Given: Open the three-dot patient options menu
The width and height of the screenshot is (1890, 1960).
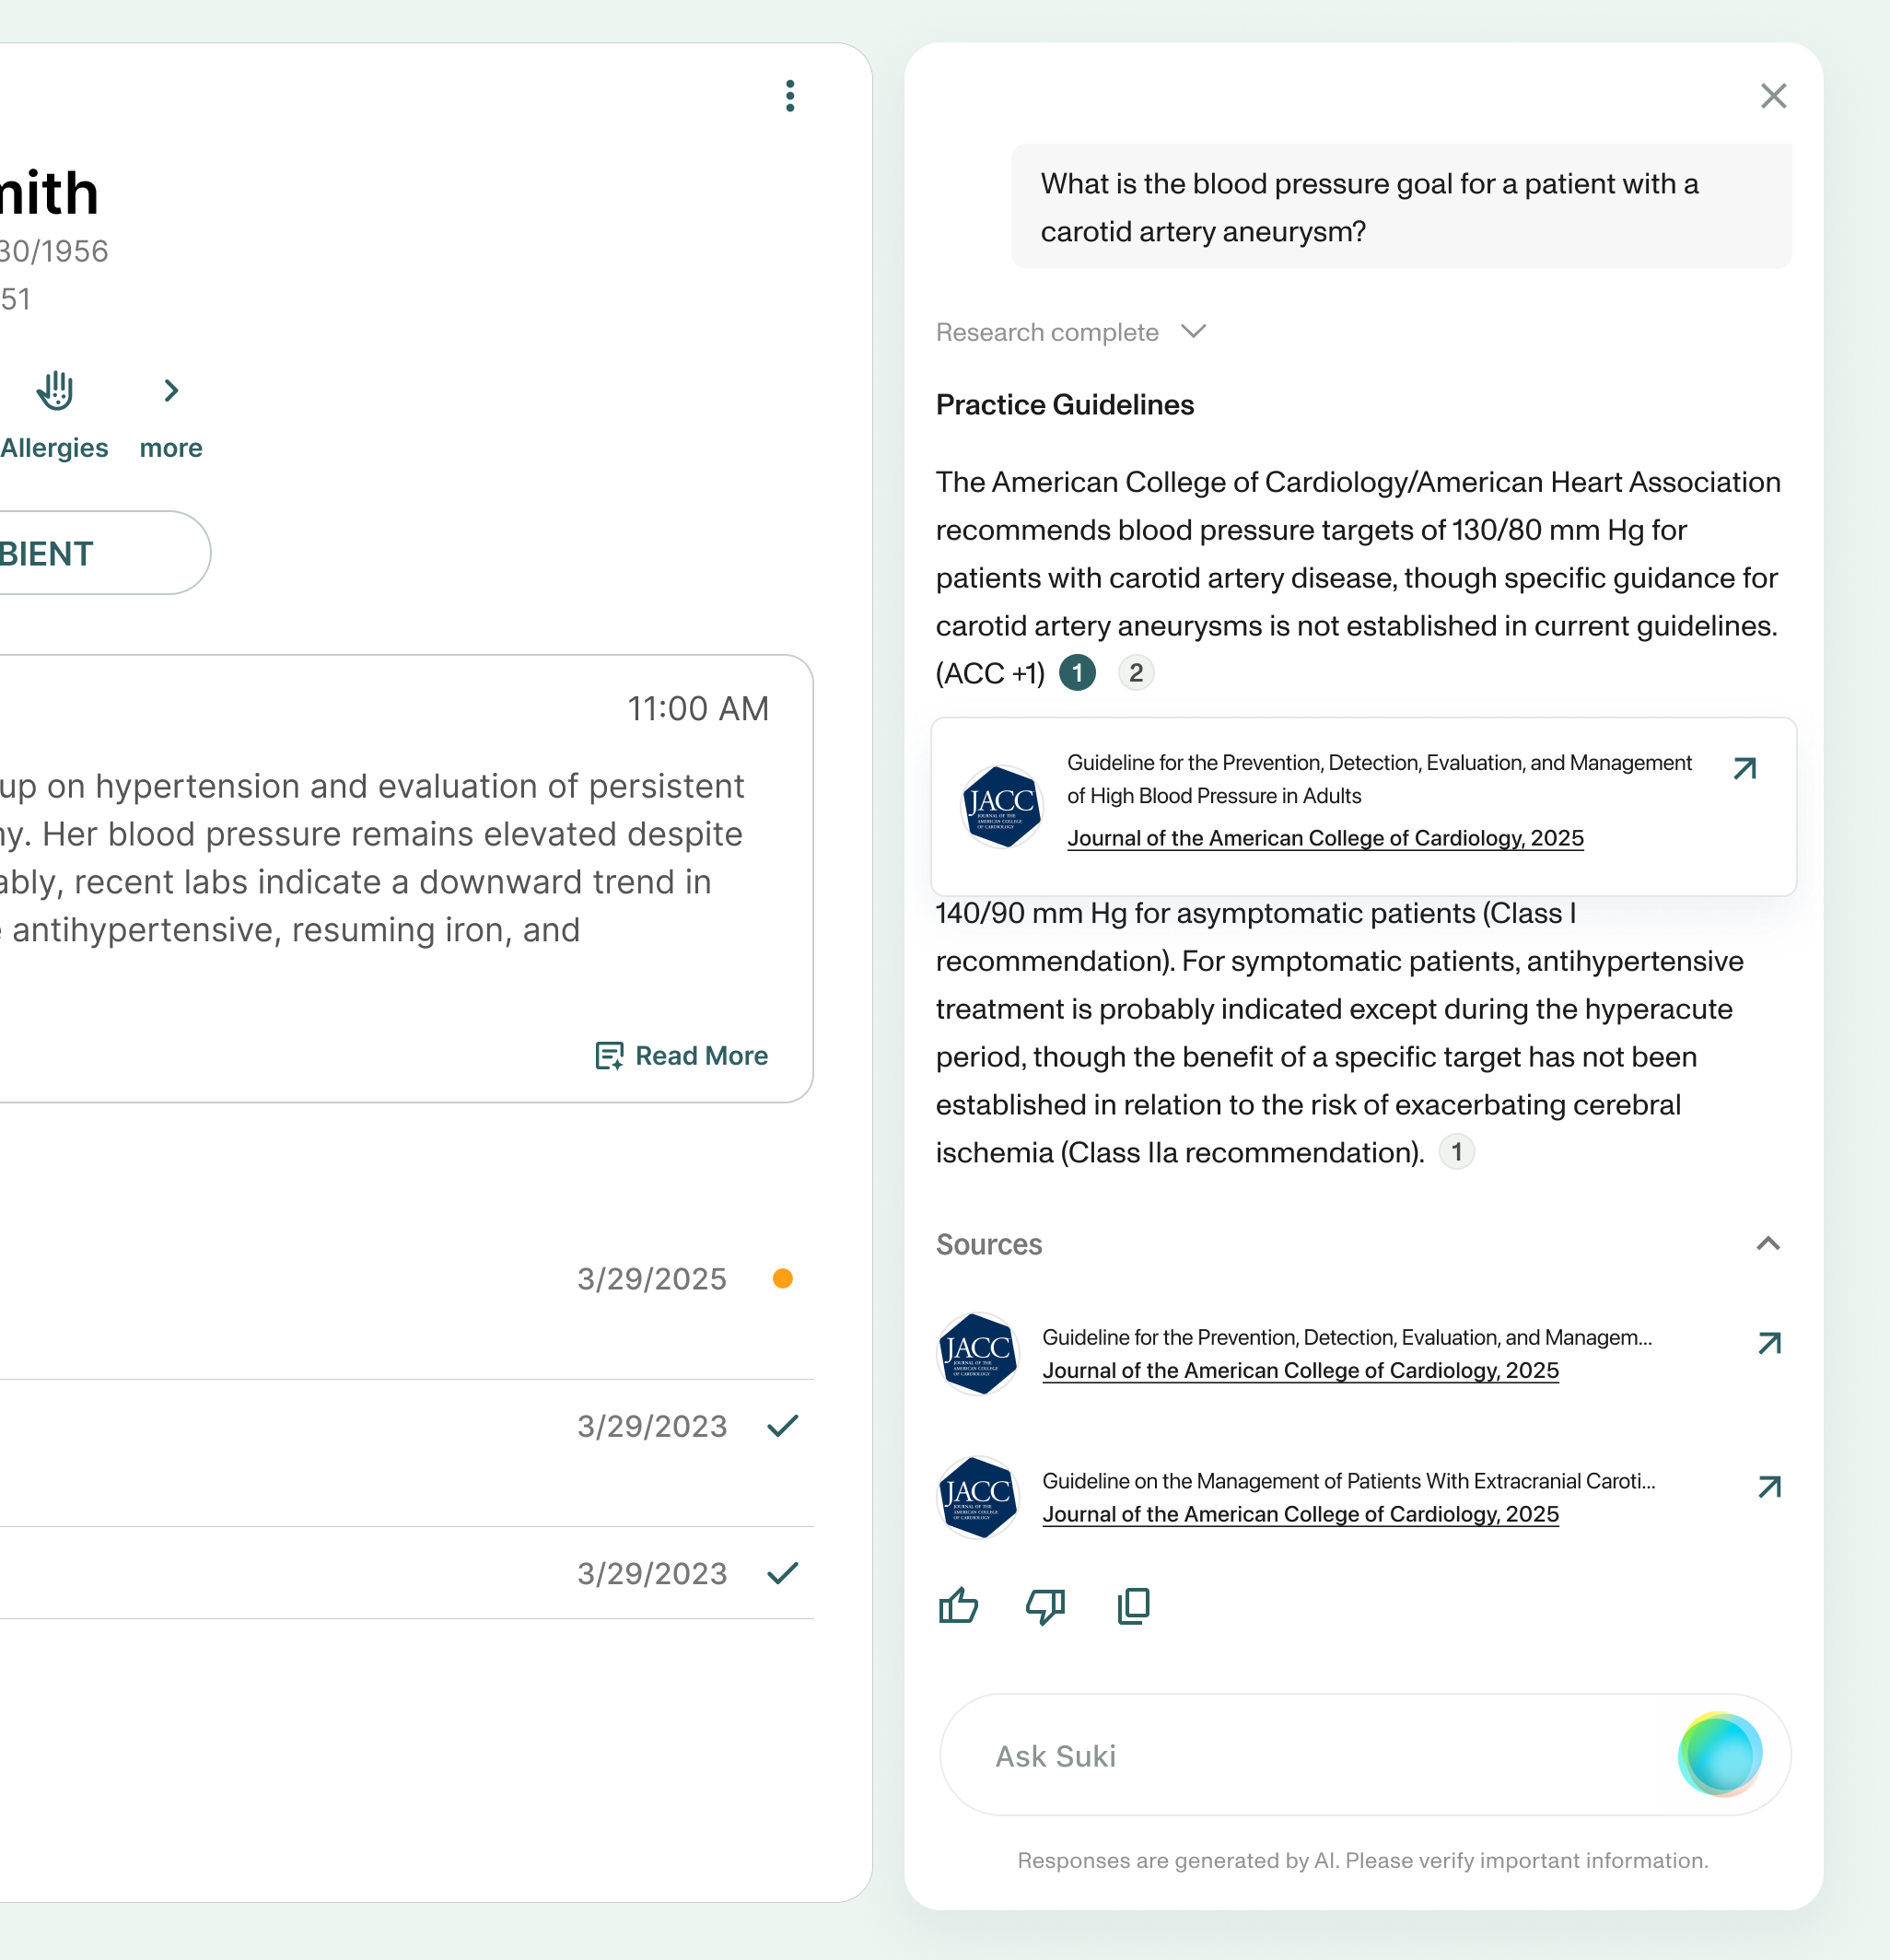Looking at the screenshot, I should [790, 96].
